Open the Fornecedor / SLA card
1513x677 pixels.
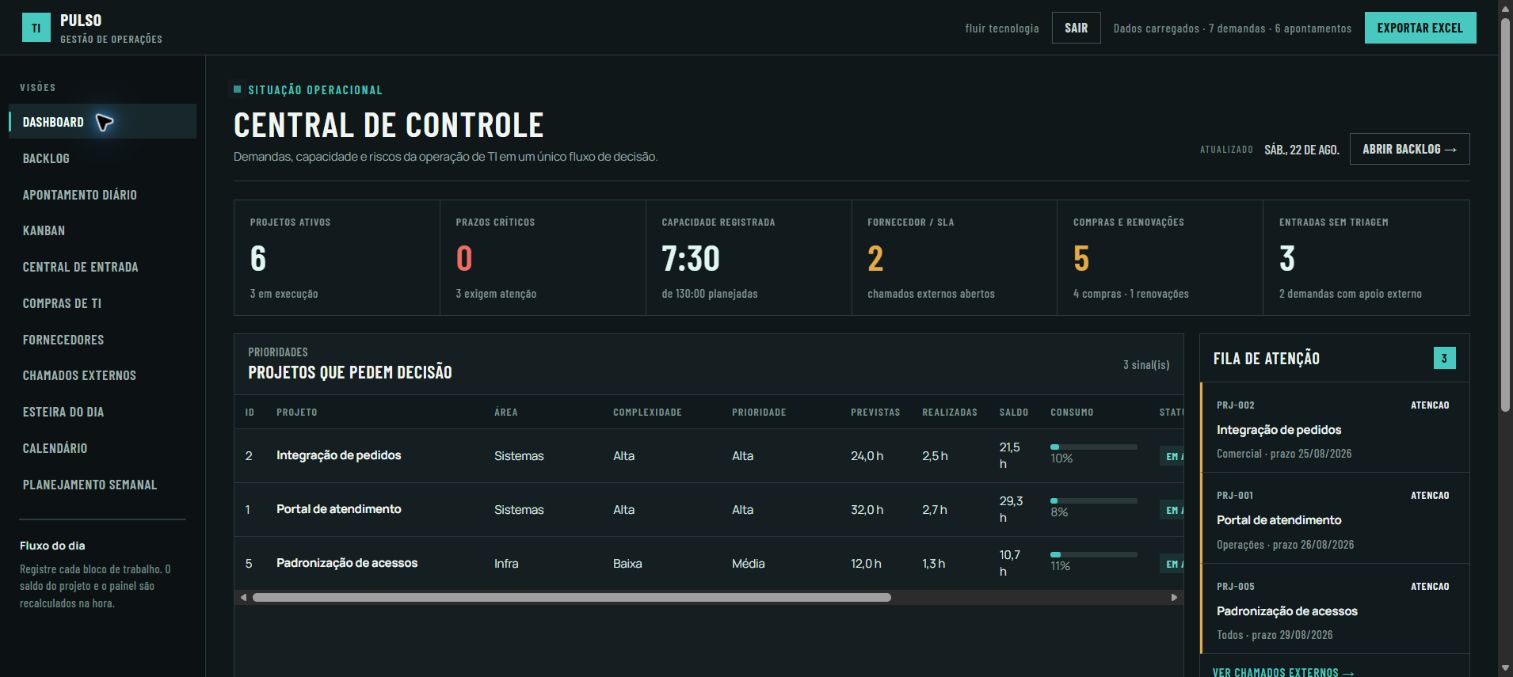pyautogui.click(x=955, y=258)
